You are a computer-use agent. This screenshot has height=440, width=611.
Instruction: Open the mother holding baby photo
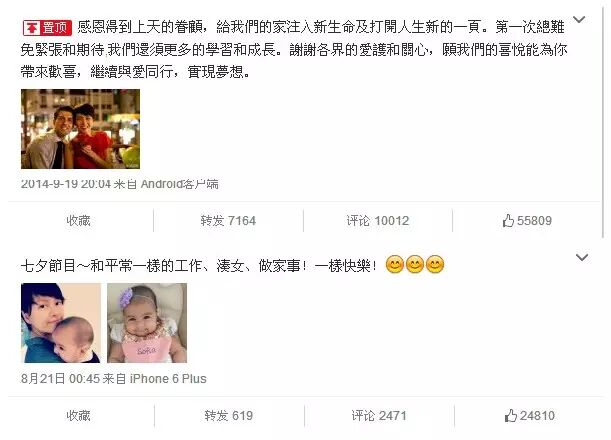pyautogui.click(x=61, y=323)
